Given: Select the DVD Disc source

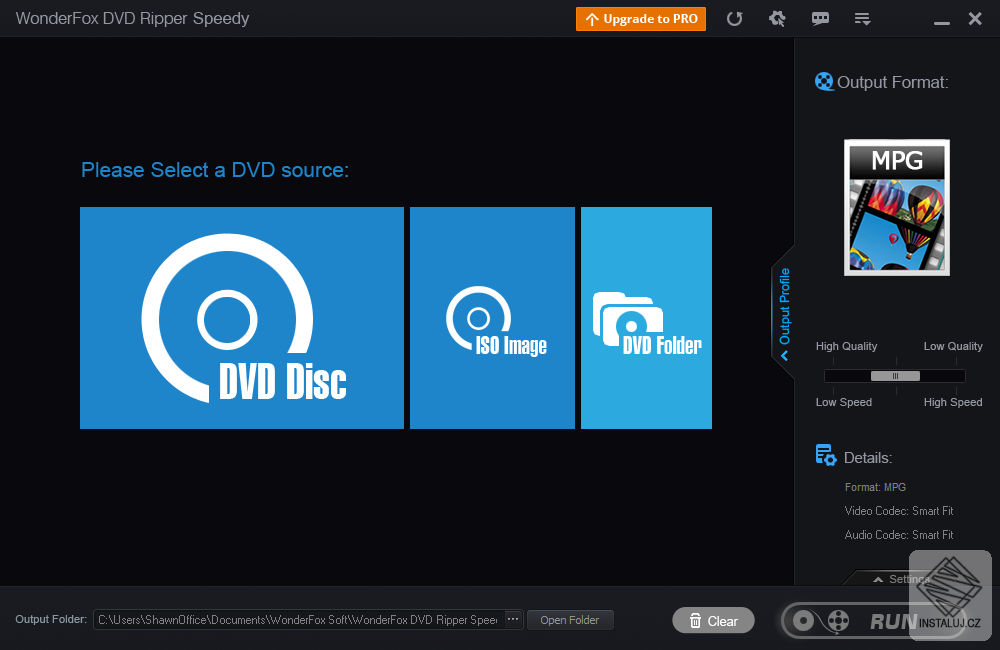Looking at the screenshot, I should (241, 318).
